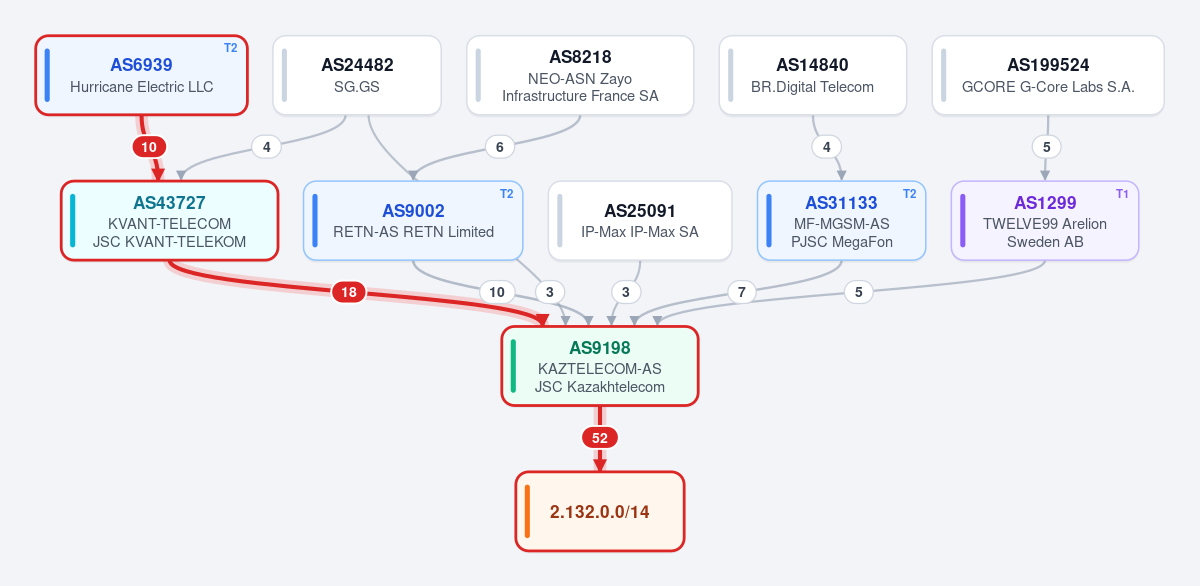Select the AS9002 RETN Limited node
This screenshot has width=1200, height=586.
[413, 221]
